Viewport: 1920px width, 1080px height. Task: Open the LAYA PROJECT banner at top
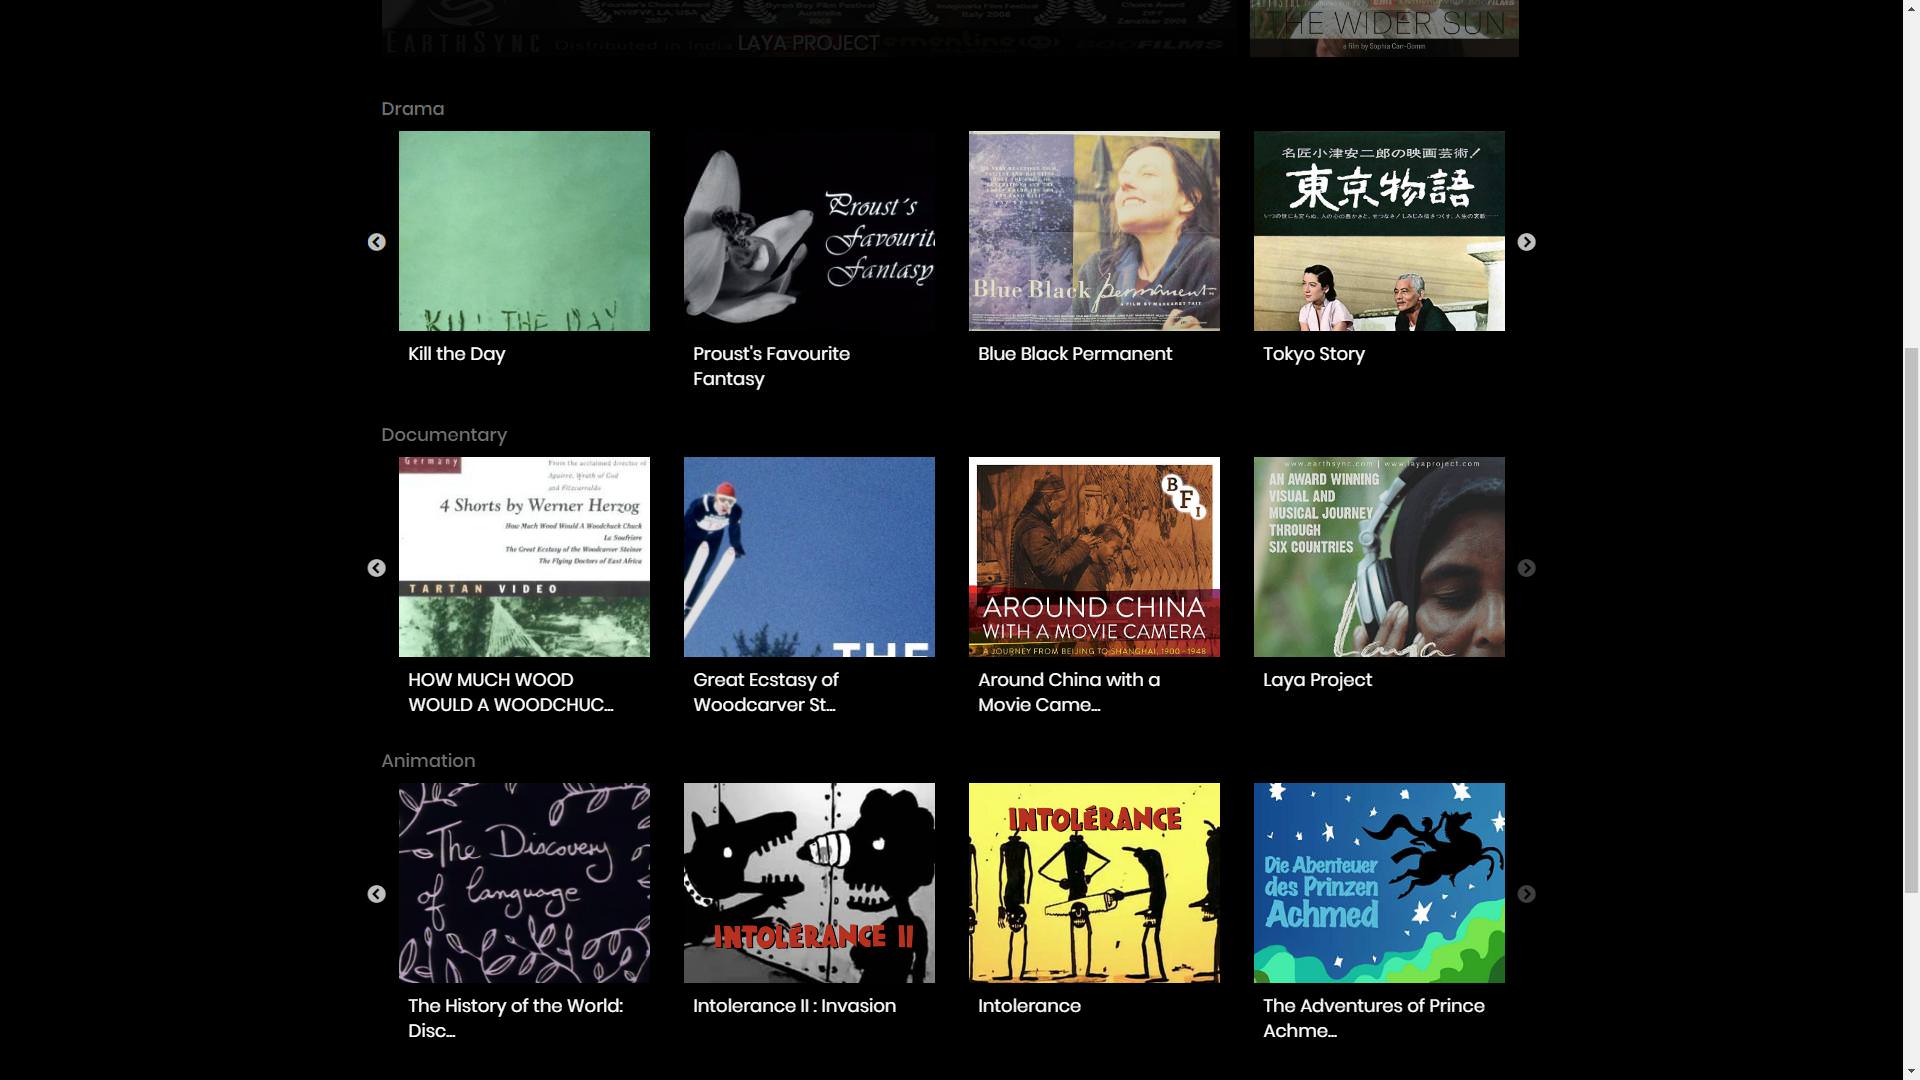coord(809,28)
